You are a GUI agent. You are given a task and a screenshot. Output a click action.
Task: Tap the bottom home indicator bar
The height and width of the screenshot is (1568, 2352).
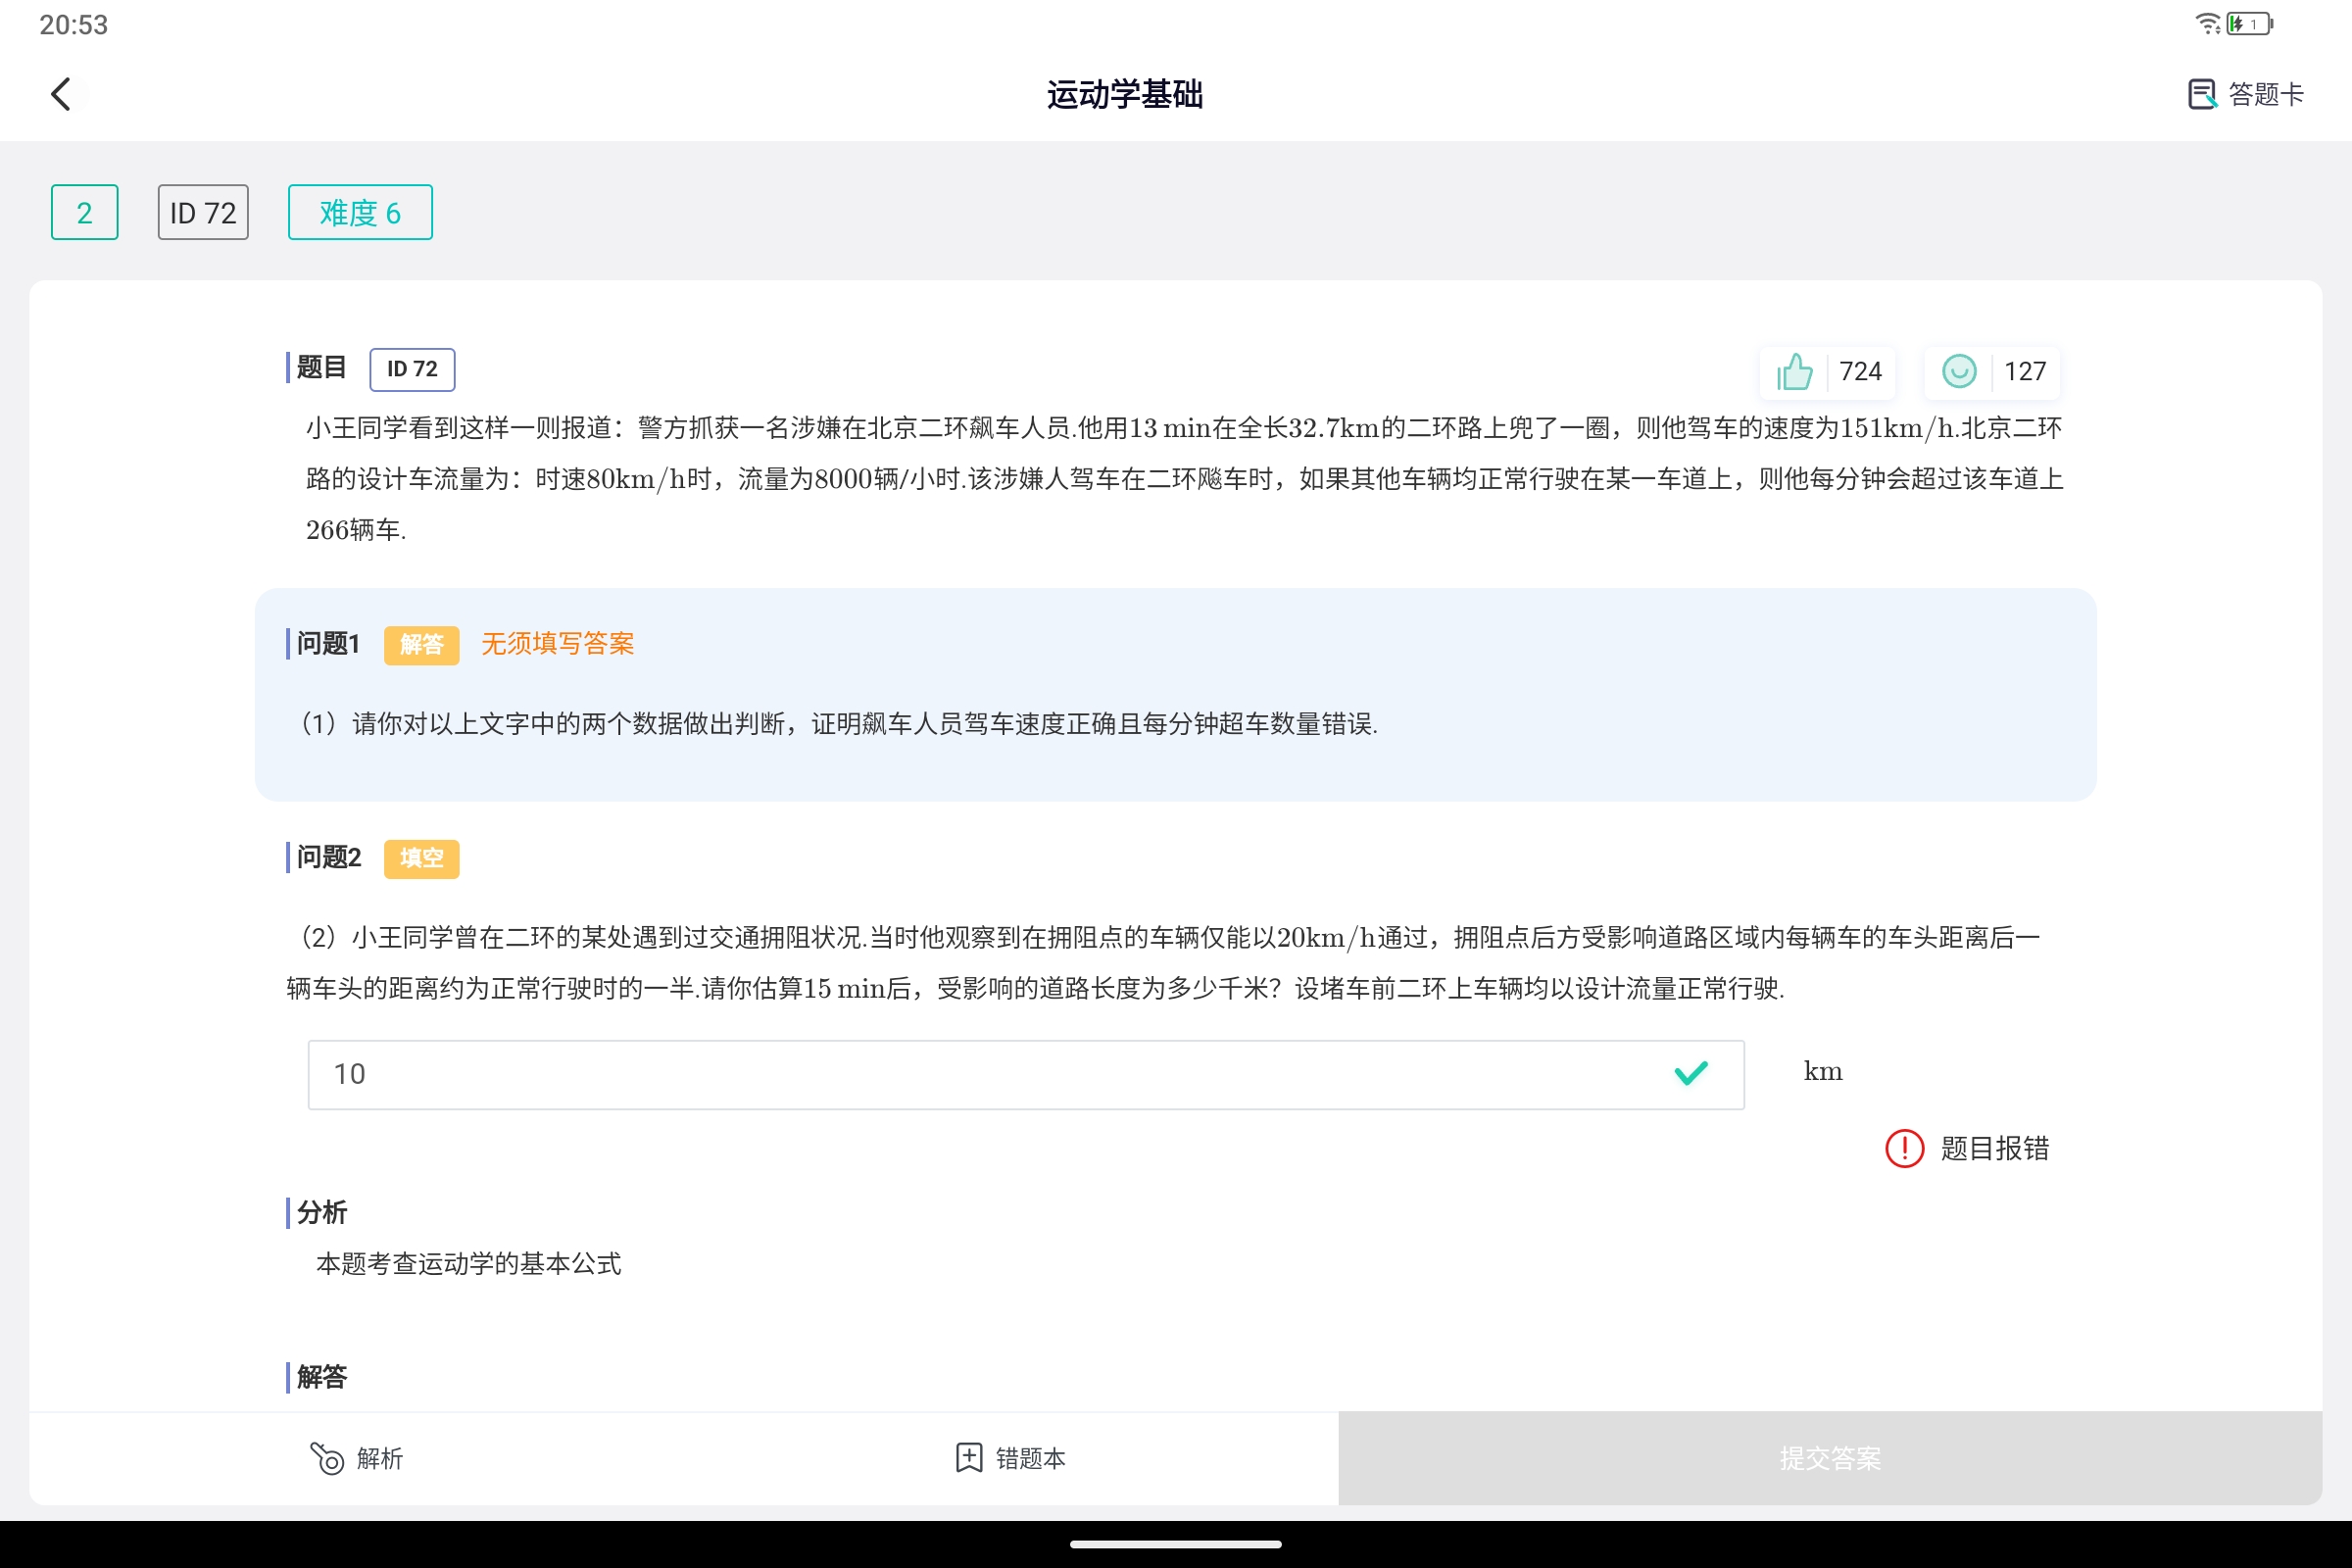[1176, 1544]
